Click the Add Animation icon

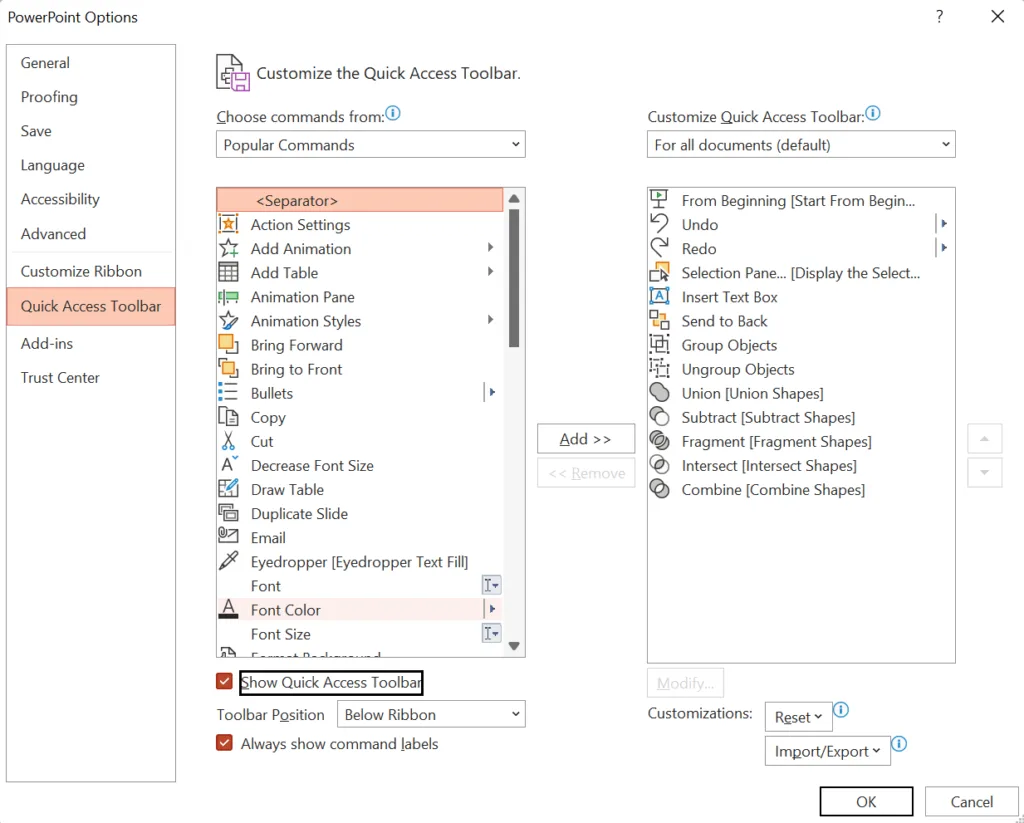coord(228,248)
